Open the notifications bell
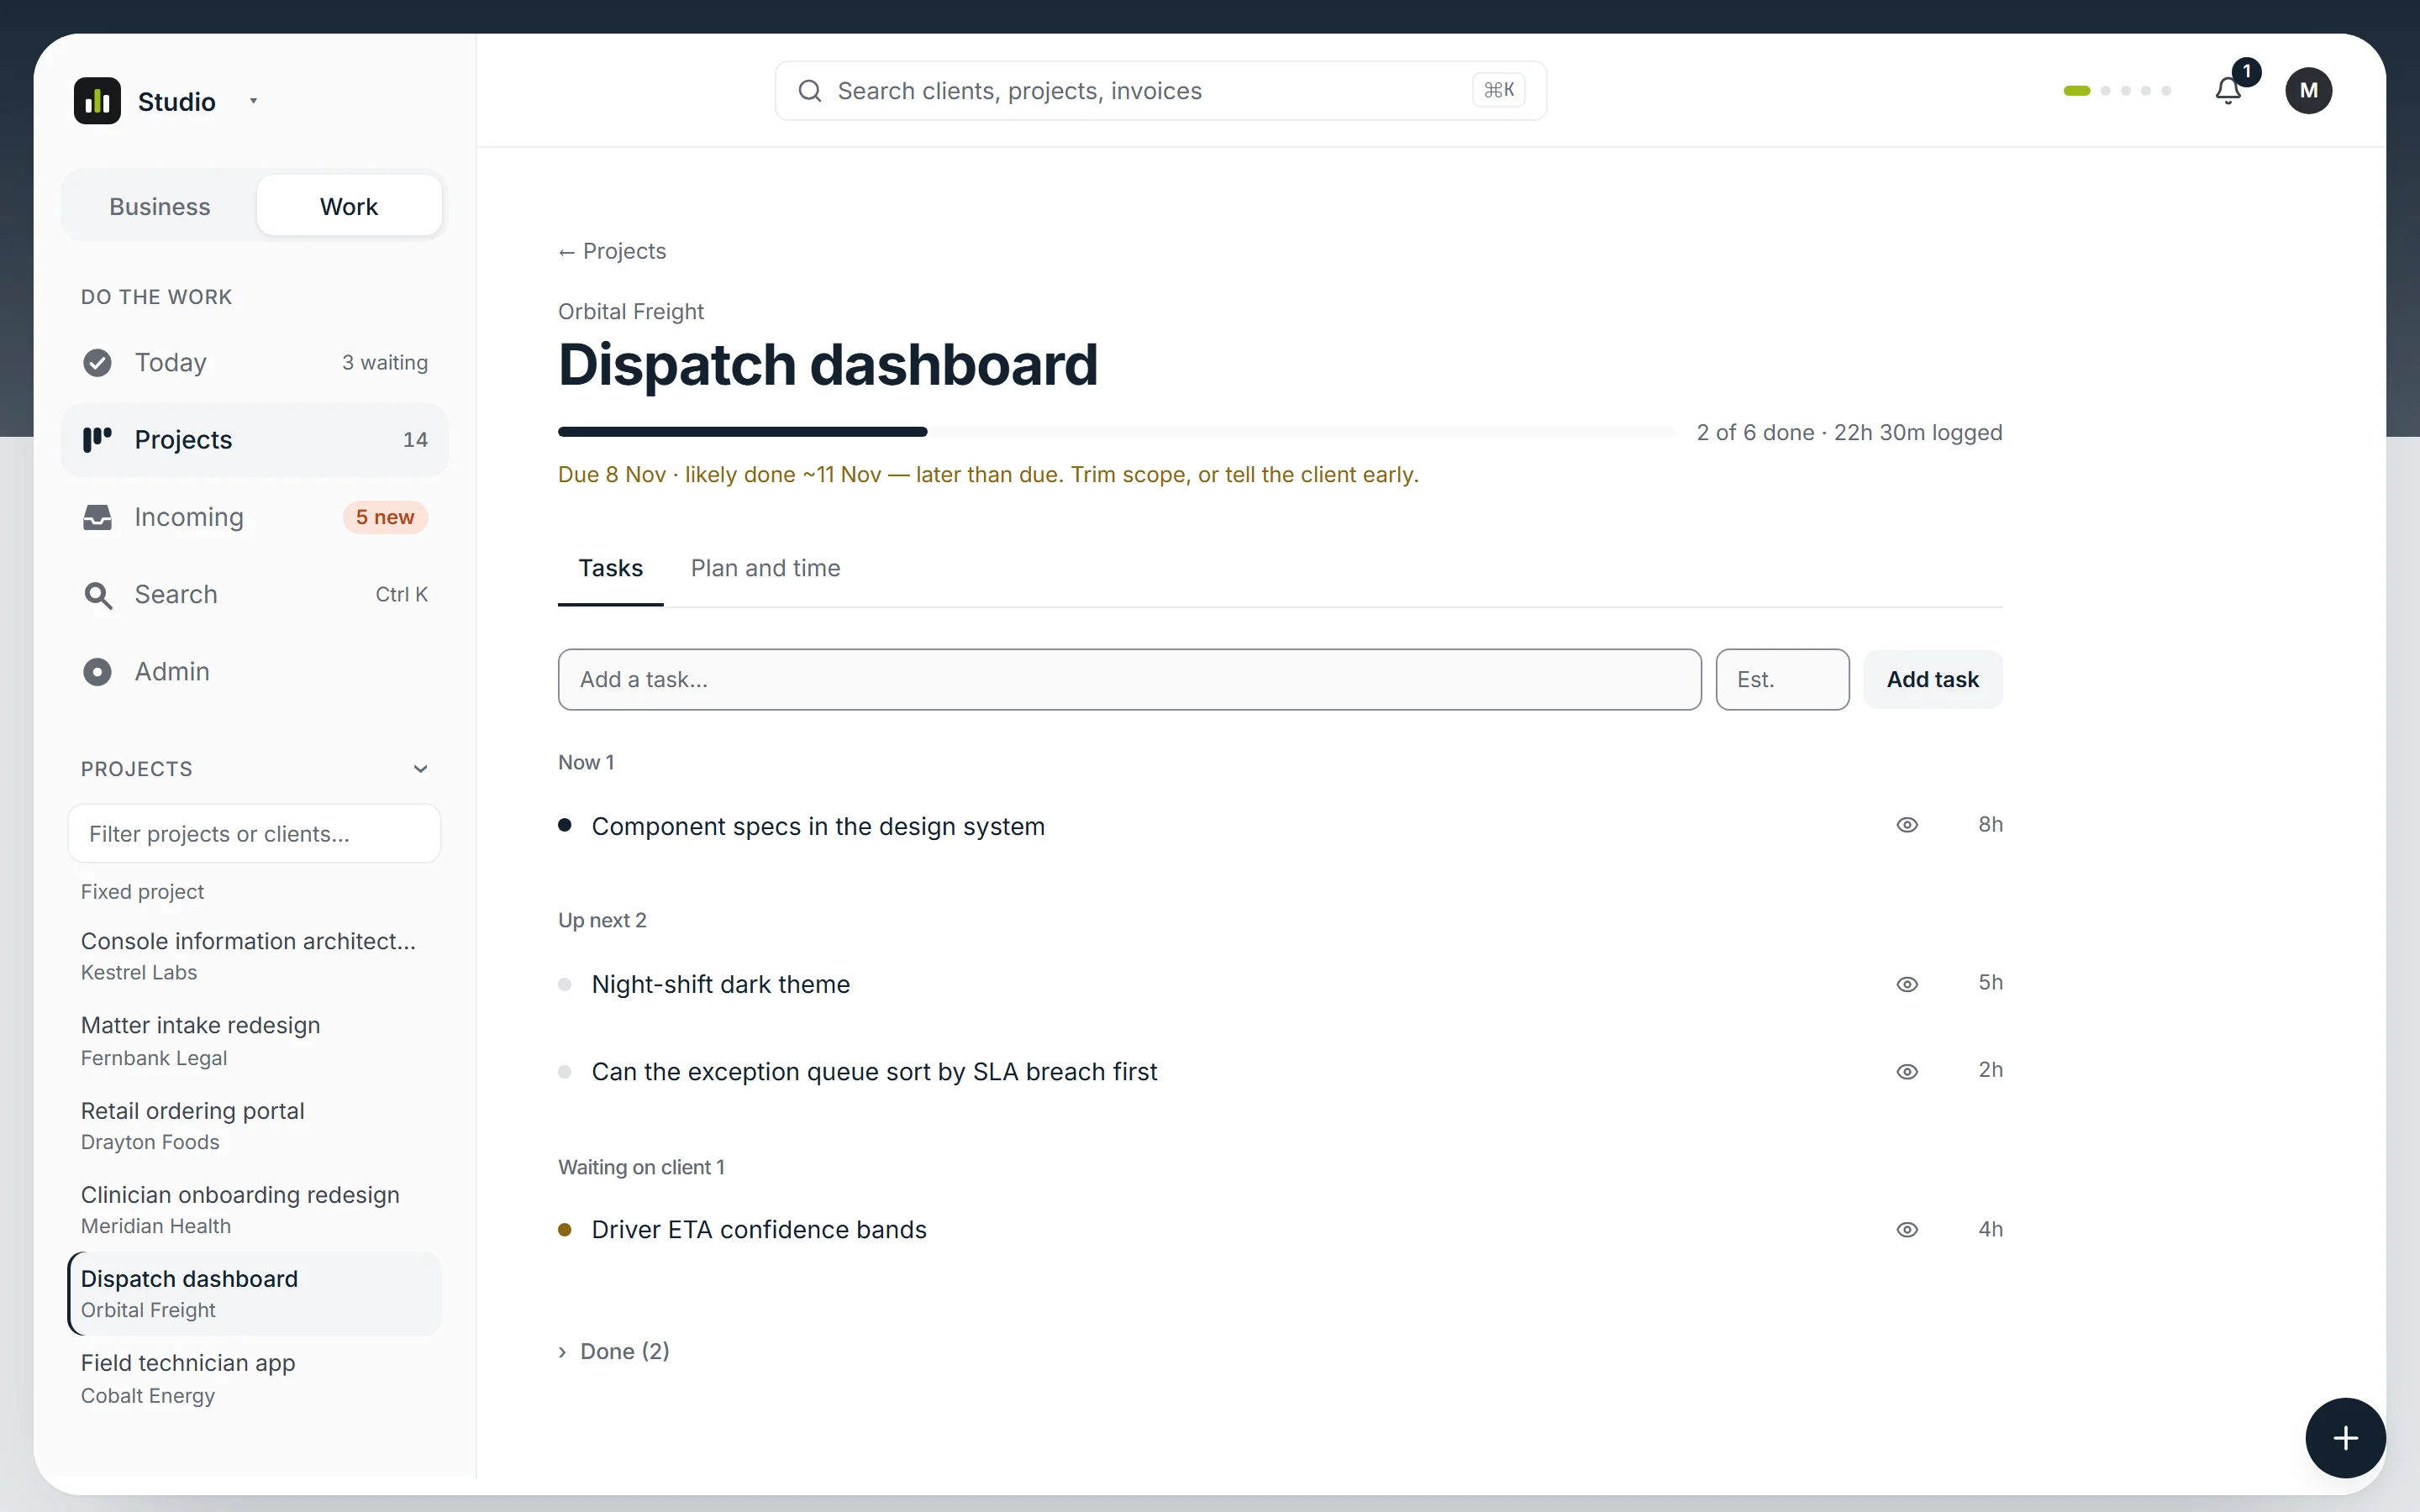The height and width of the screenshot is (1512, 2420). point(2228,91)
